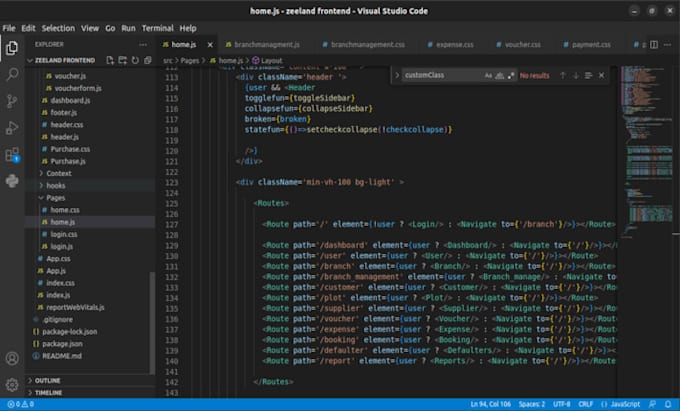The width and height of the screenshot is (680, 411).
Task: Create a new file in ZEELAND FRONTEND
Action: click(110, 60)
